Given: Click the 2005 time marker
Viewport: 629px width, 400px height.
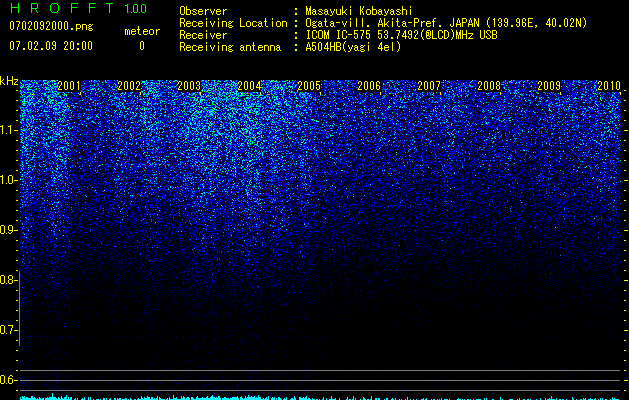Looking at the screenshot, I should [x=309, y=85].
